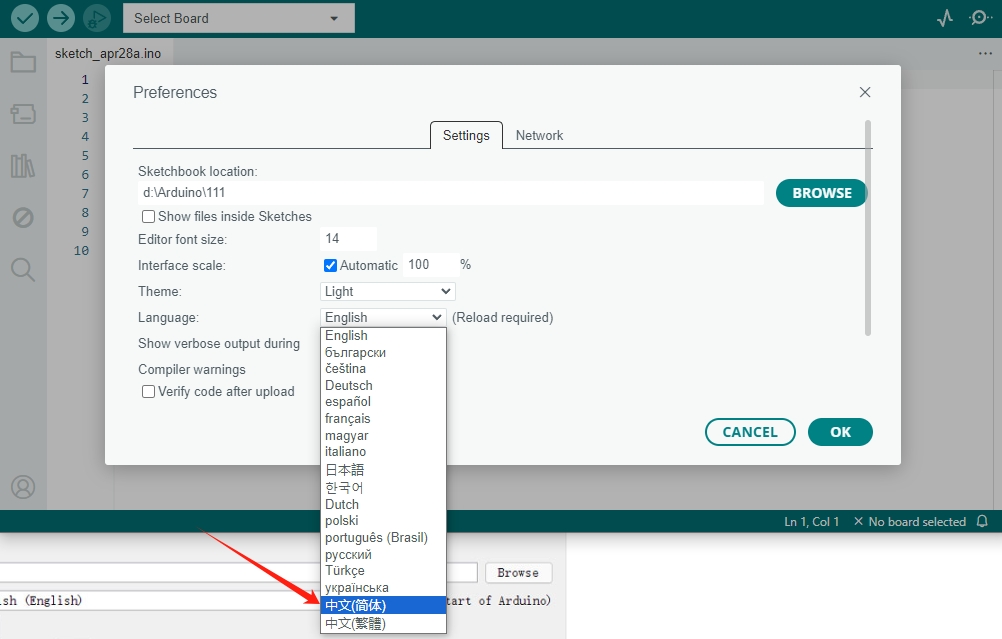Choose español in language list
Image resolution: width=1002 pixels, height=639 pixels.
[x=383, y=402]
